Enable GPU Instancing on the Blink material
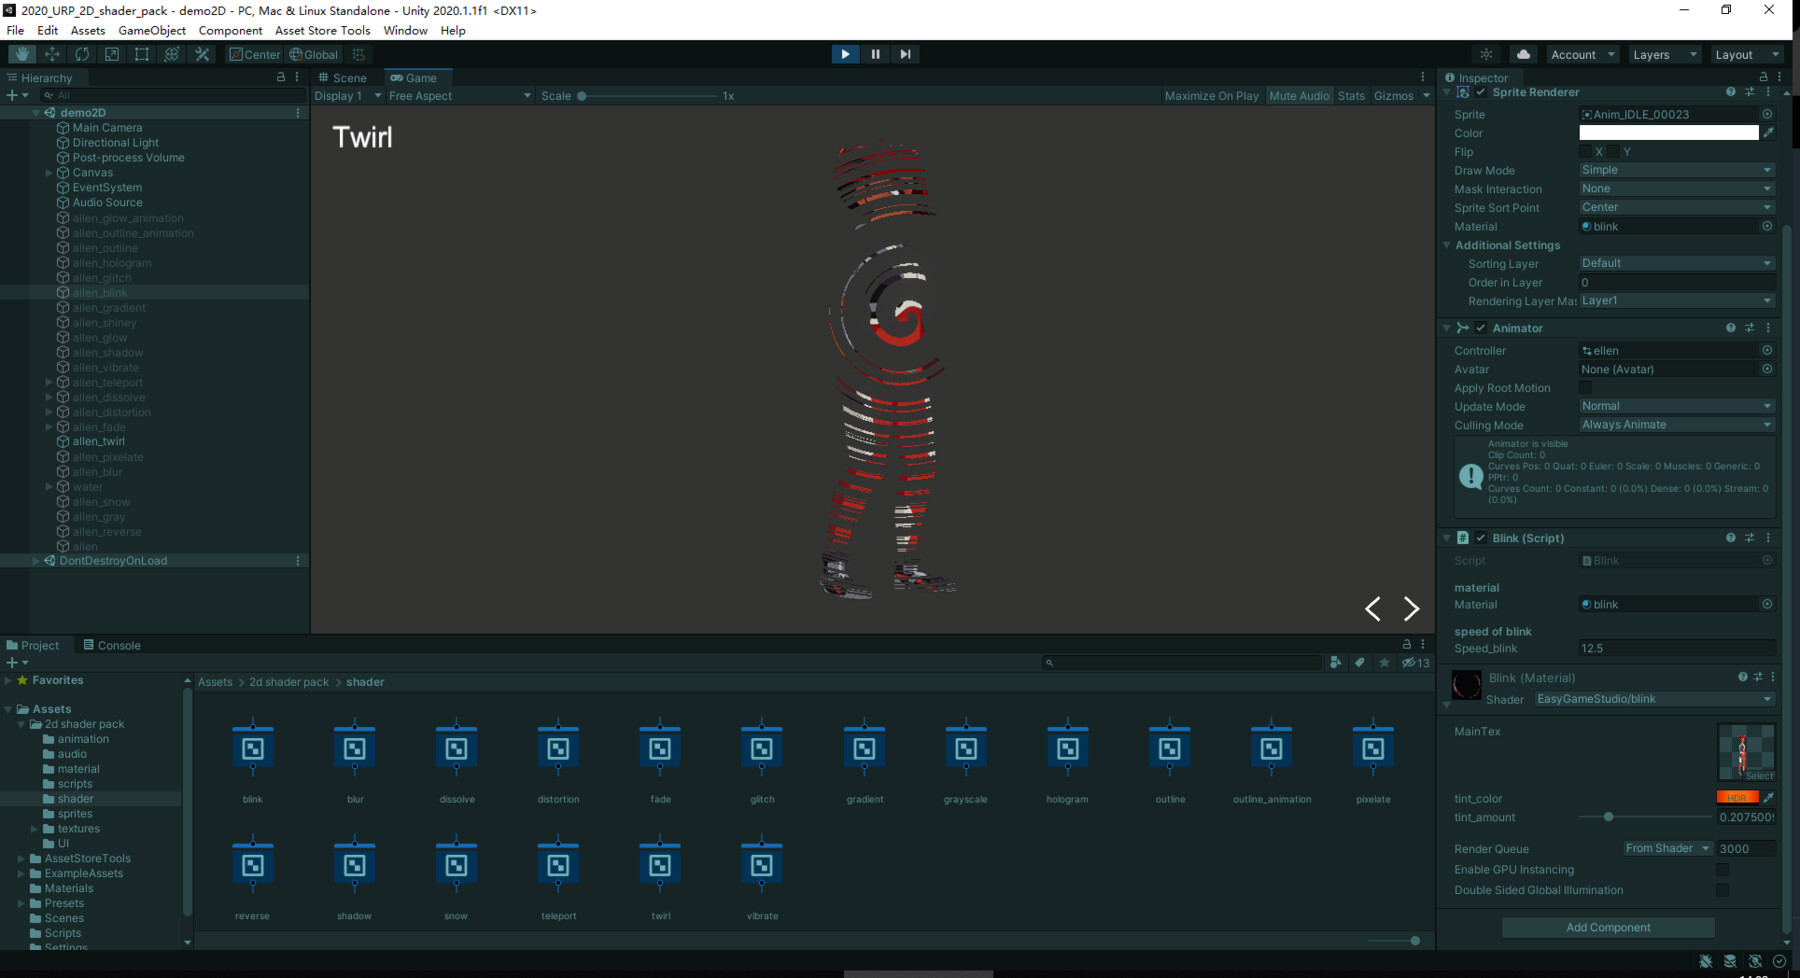The height and width of the screenshot is (978, 1800). tap(1723, 869)
